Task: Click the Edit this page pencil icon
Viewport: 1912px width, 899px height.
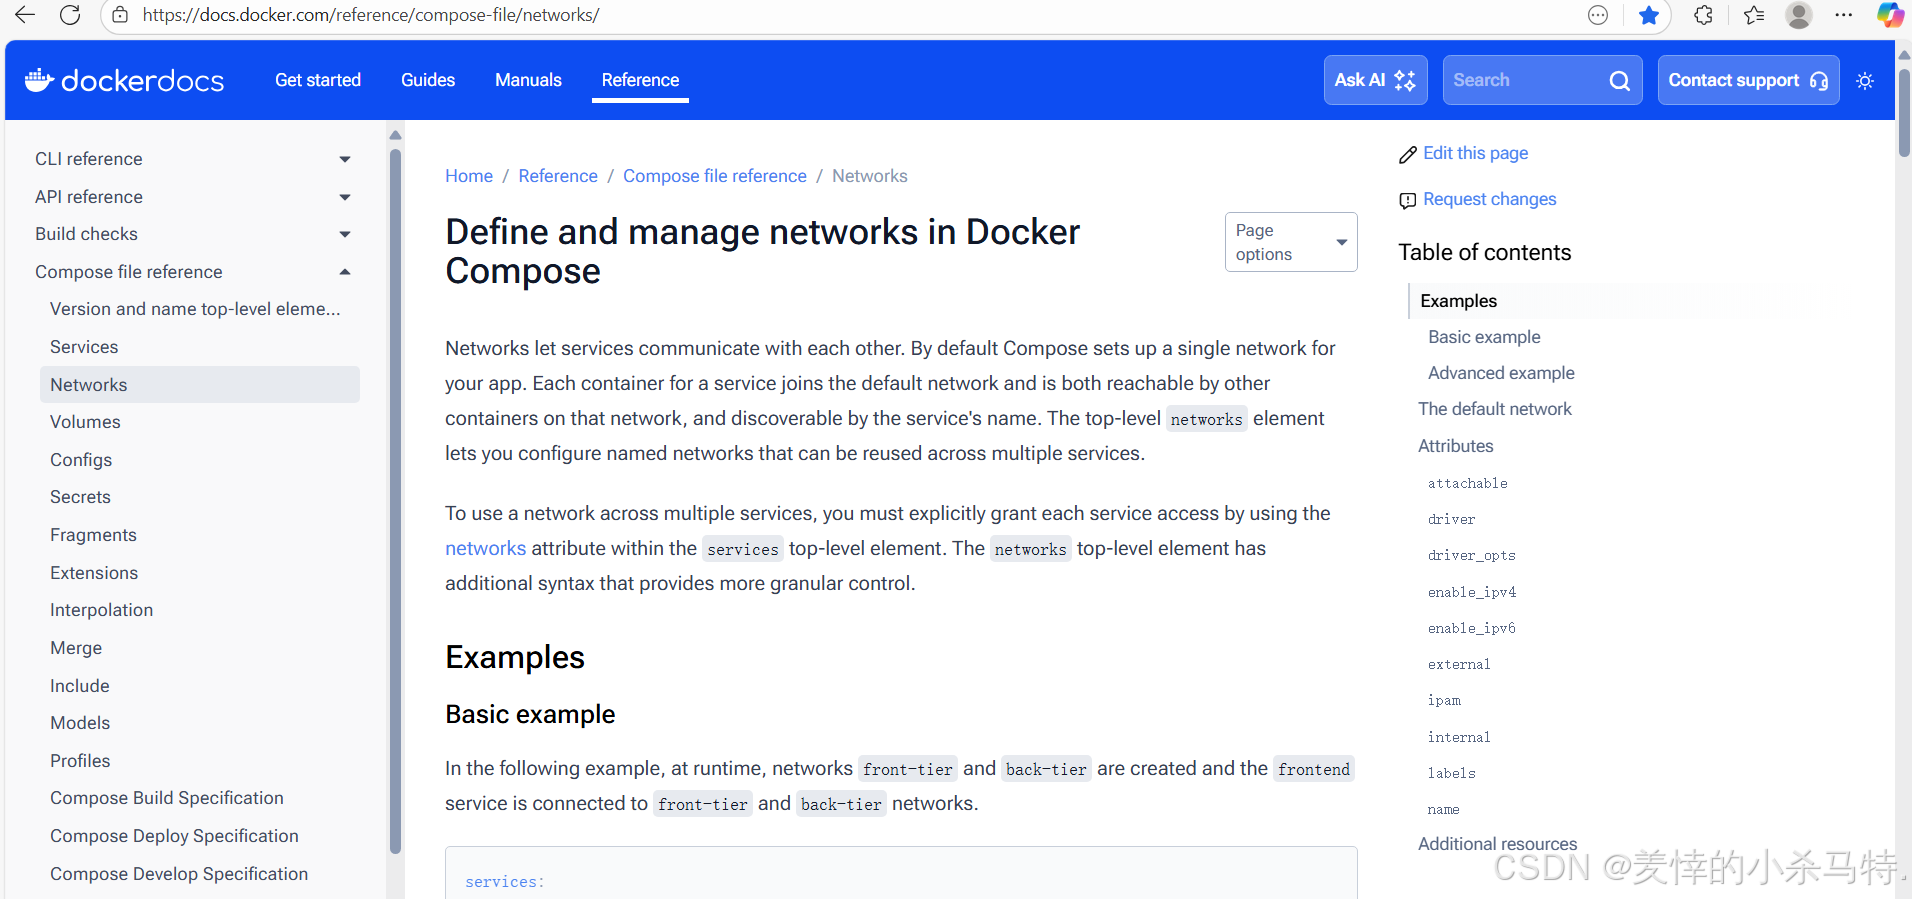Action: point(1407,154)
